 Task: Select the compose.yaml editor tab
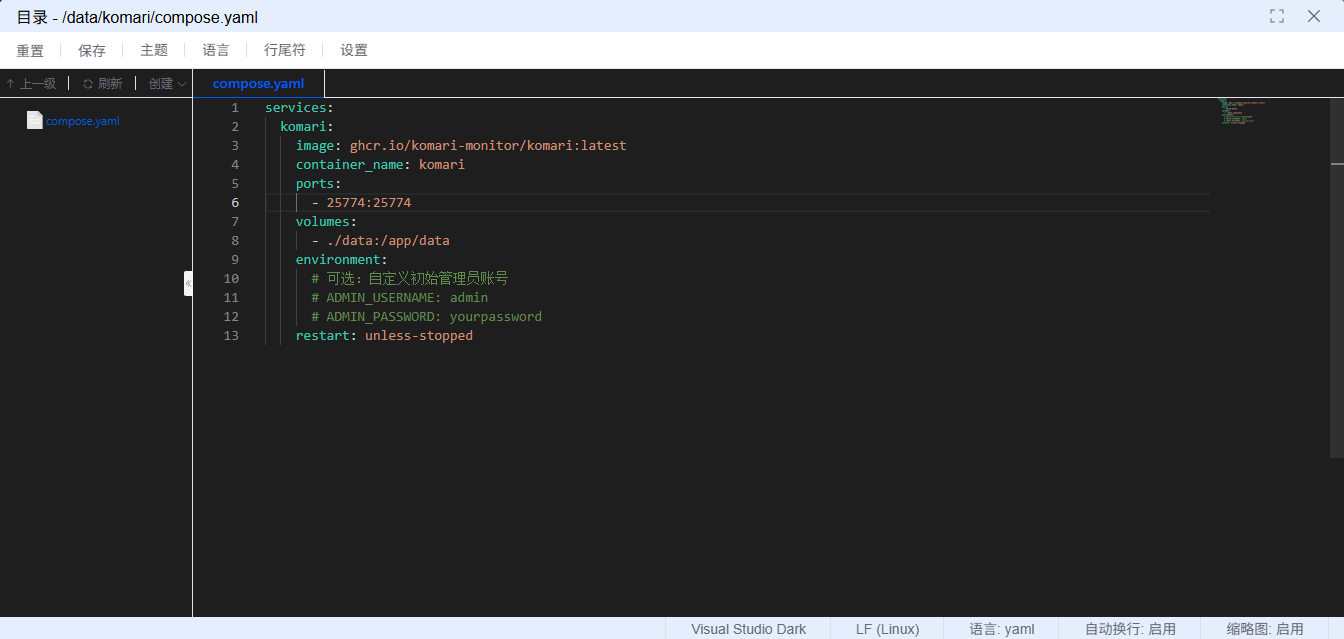(x=258, y=84)
